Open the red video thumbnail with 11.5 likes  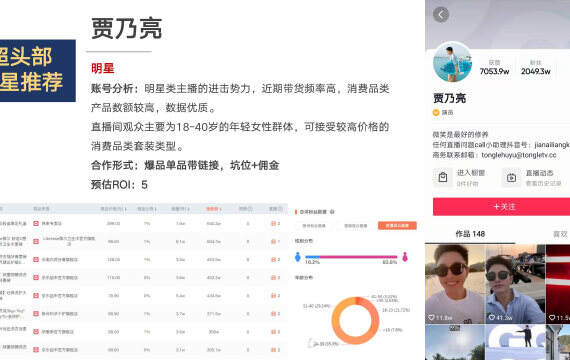pos(558,284)
